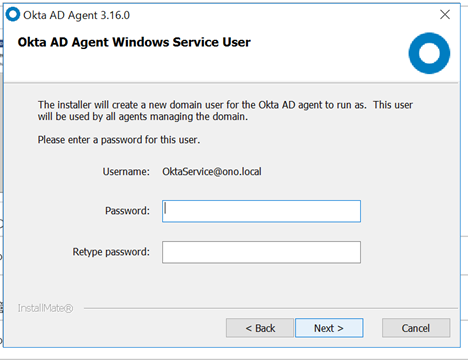The width and height of the screenshot is (468, 360).
Task: Click the separator line beside InstallMate
Action: pyautogui.click(x=271, y=308)
